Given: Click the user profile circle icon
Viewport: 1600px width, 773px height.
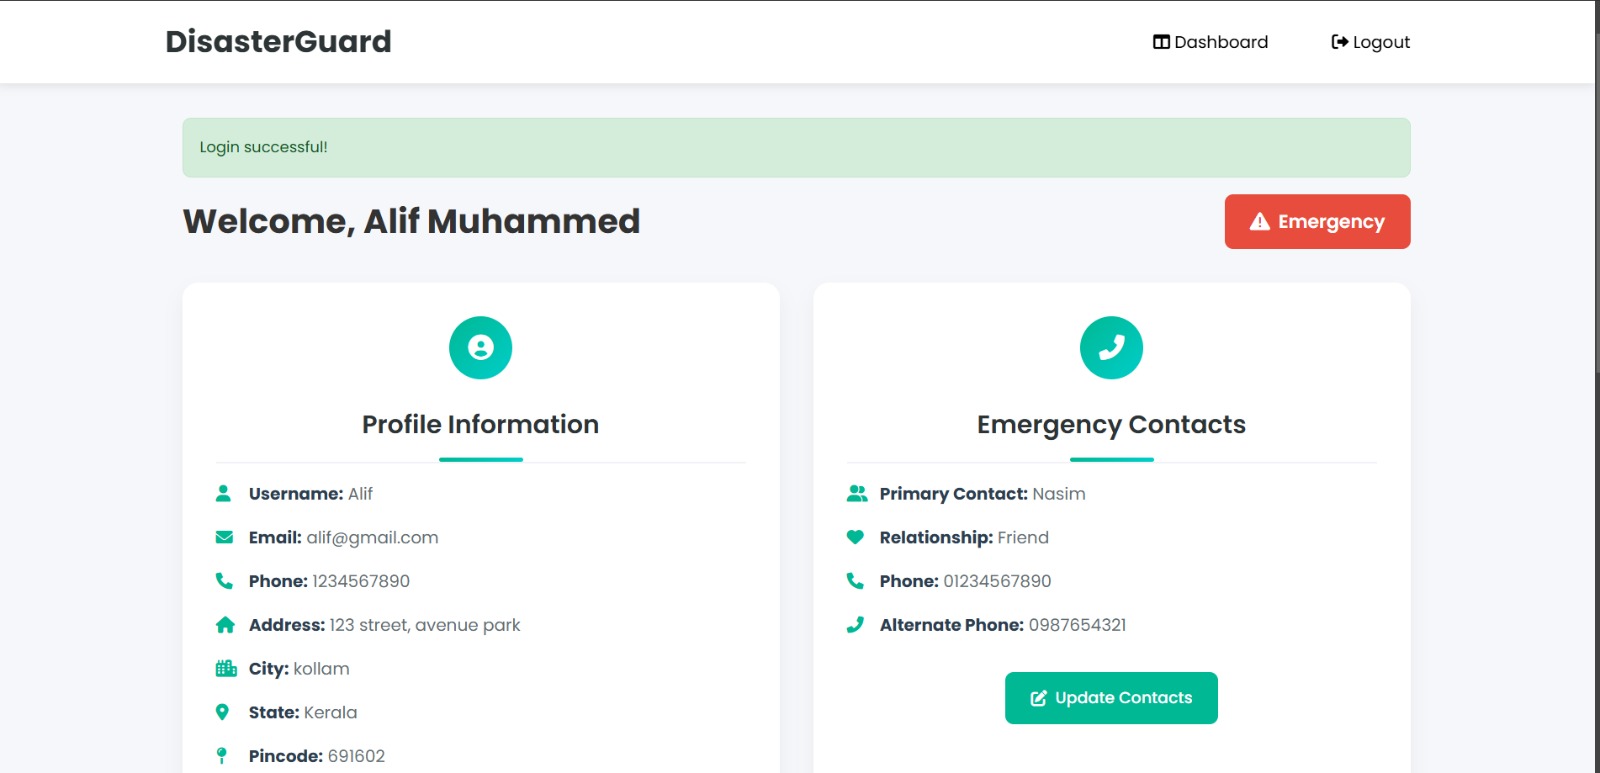Looking at the screenshot, I should pyautogui.click(x=481, y=347).
